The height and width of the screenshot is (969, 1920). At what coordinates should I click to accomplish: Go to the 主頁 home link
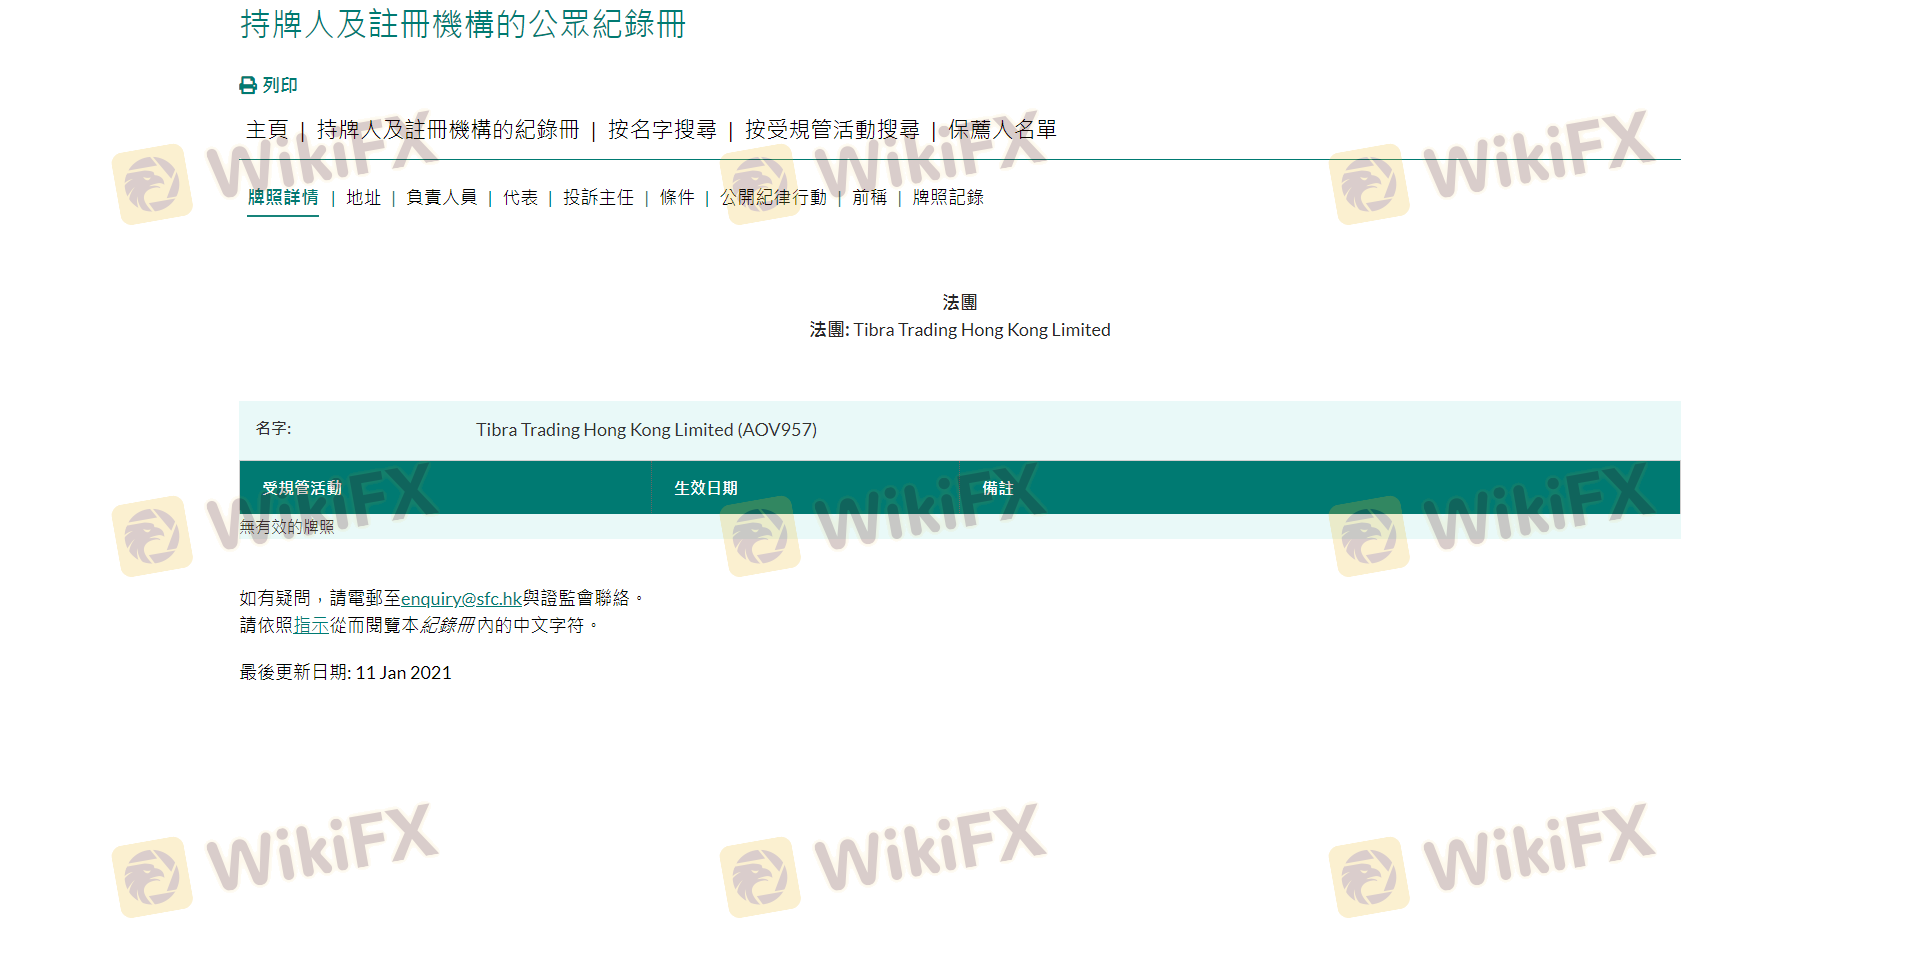click(x=267, y=130)
